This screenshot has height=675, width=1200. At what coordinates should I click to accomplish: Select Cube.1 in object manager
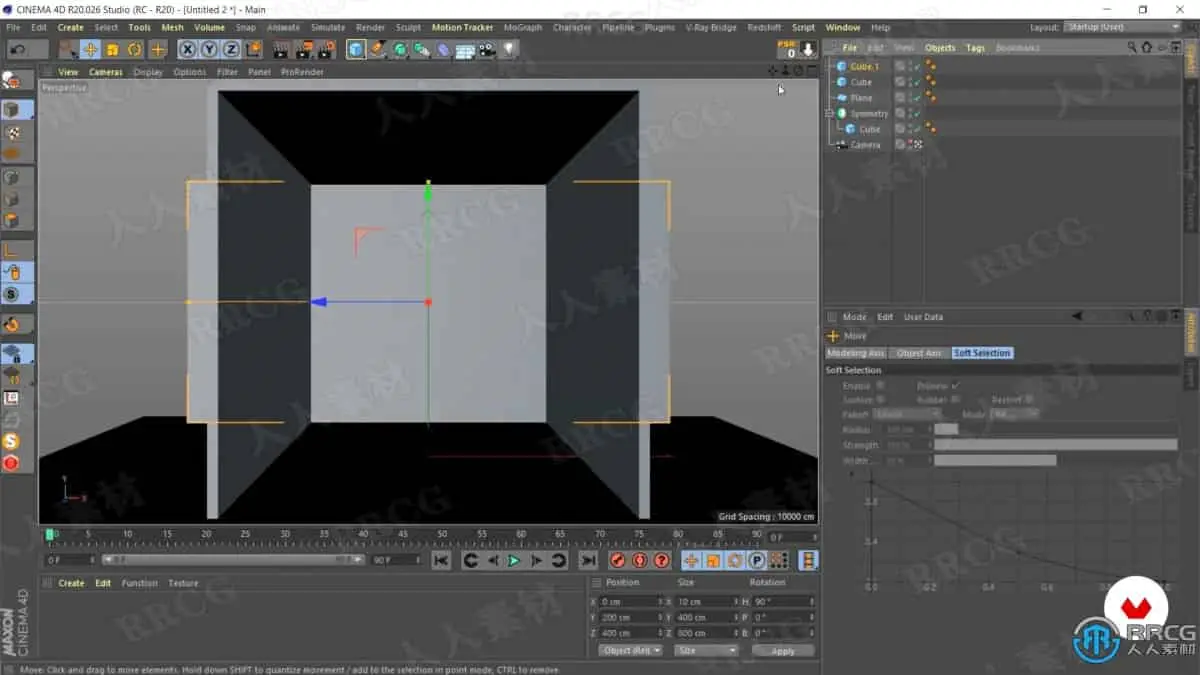(x=864, y=66)
